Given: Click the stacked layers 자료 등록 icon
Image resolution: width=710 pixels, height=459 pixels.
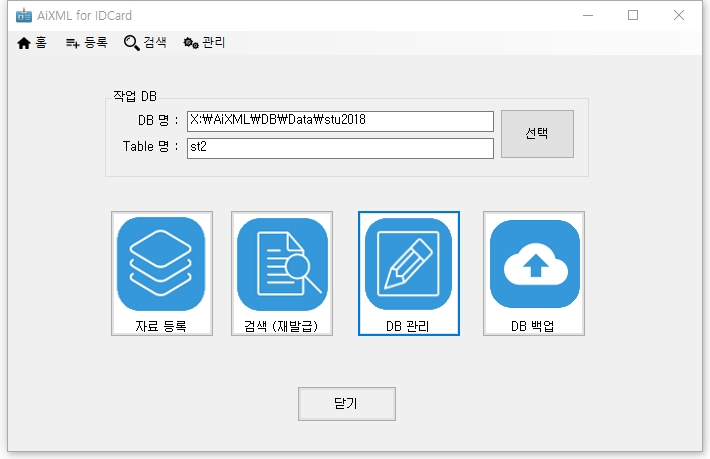Looking at the screenshot, I should [x=161, y=264].
